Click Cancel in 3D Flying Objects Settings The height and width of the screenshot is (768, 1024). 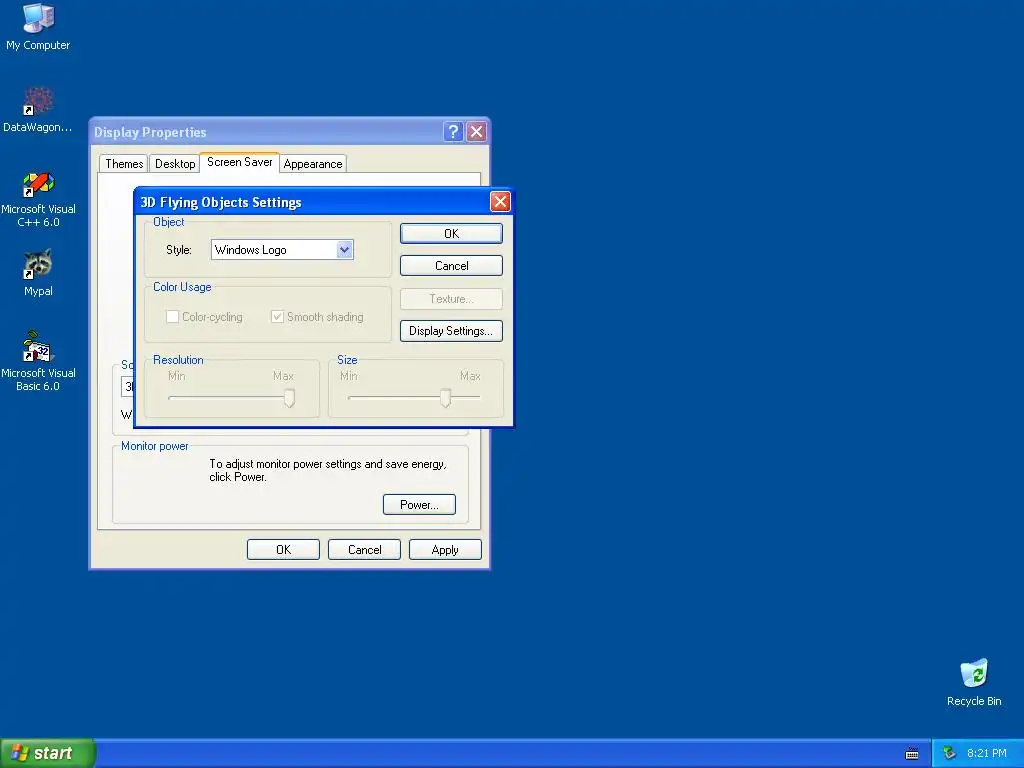[451, 266]
